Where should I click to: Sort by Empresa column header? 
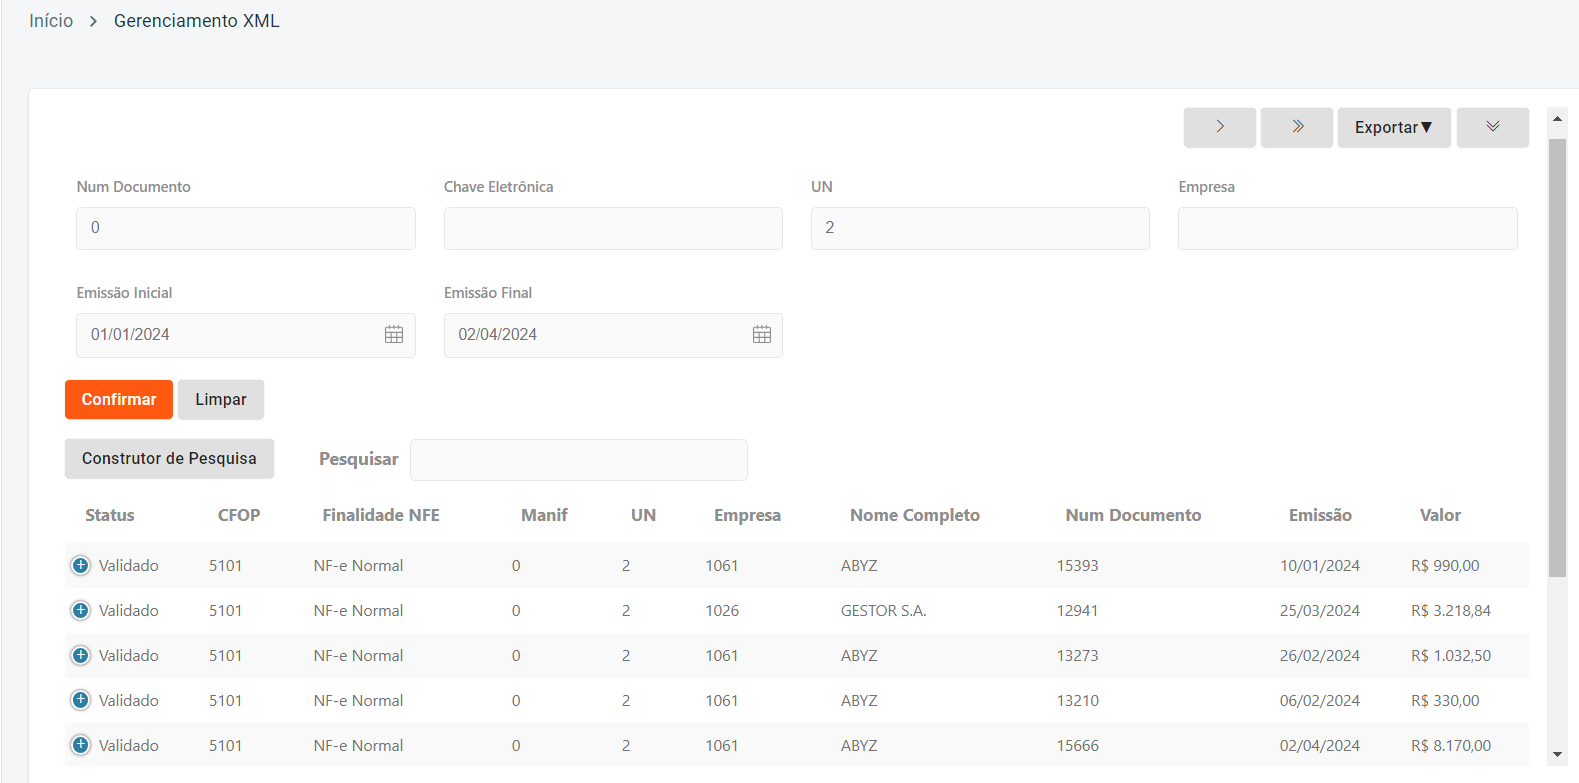point(747,516)
